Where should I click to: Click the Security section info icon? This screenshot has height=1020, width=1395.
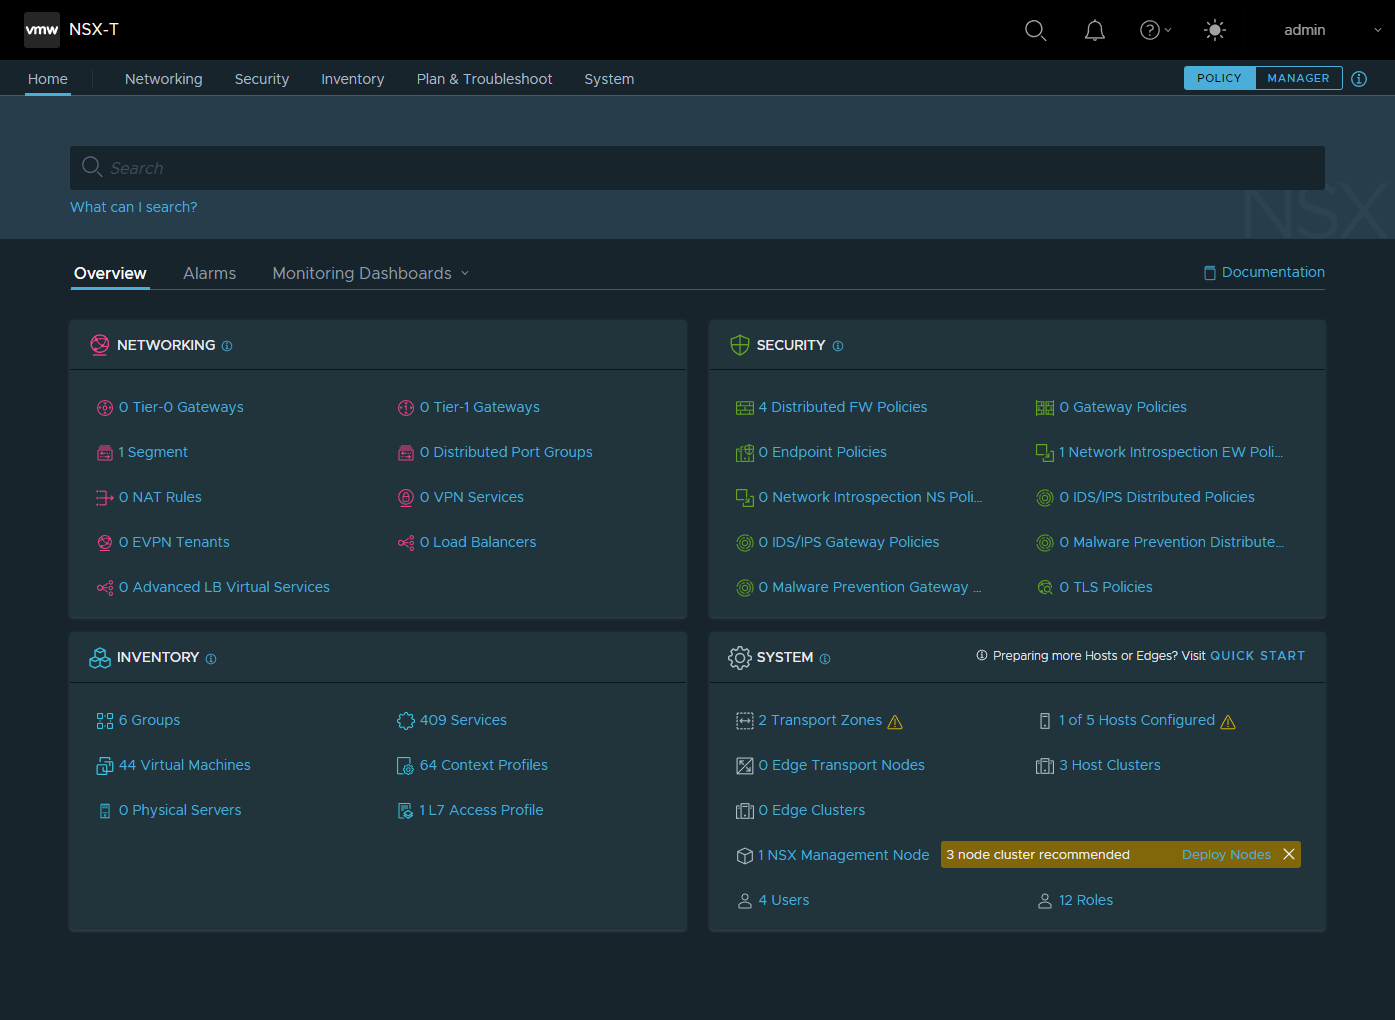838,346
